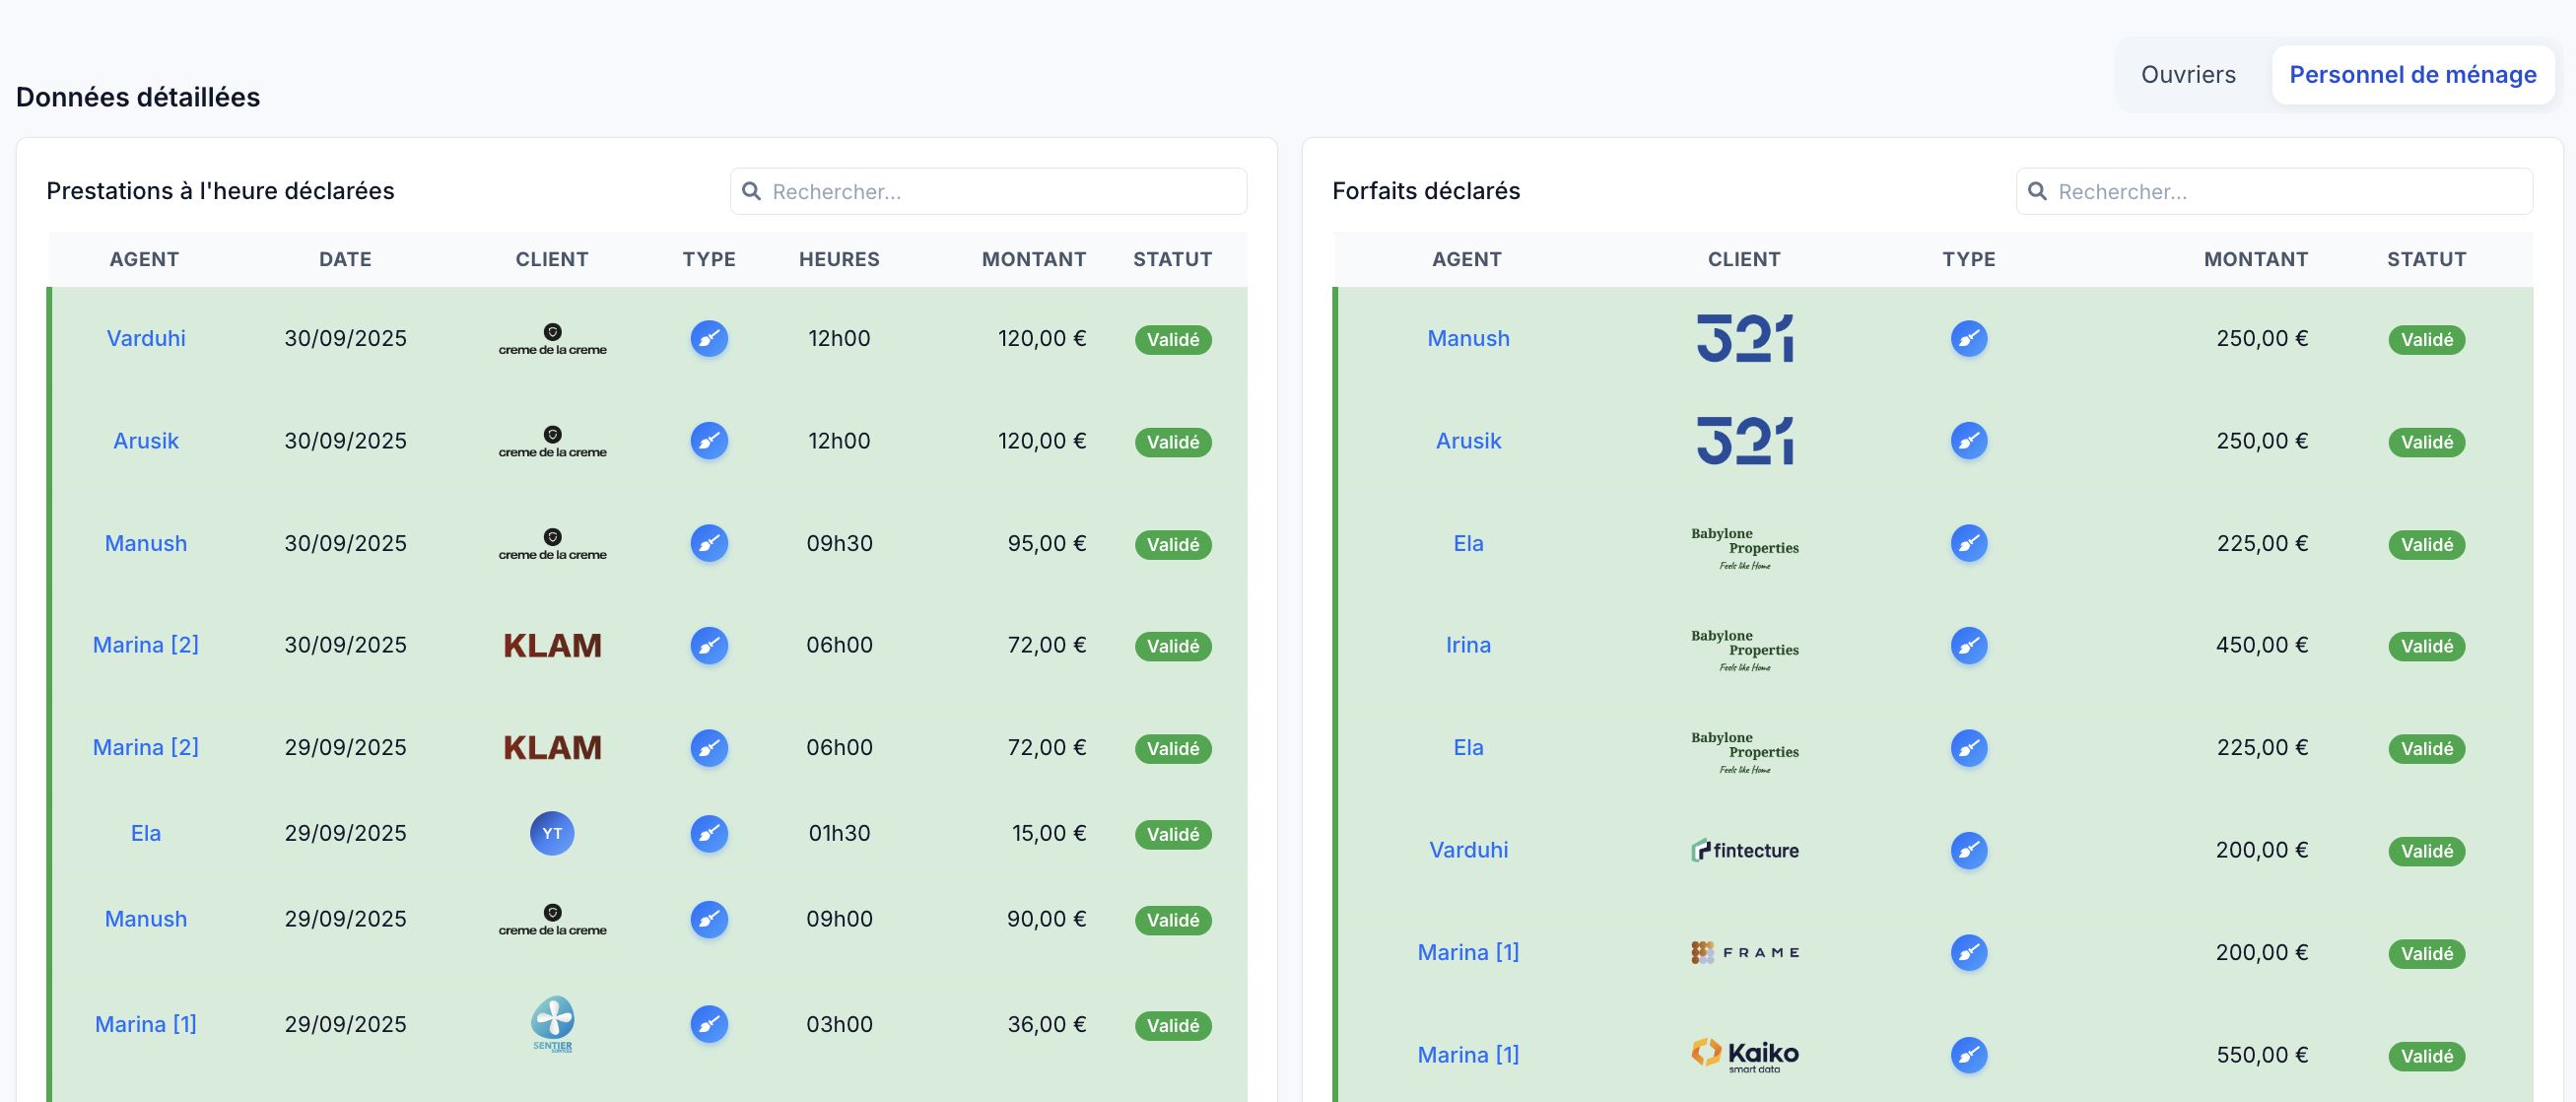Open Marina [2] agent link dated 29/09/2025
The height and width of the screenshot is (1102, 2576).
146,747
